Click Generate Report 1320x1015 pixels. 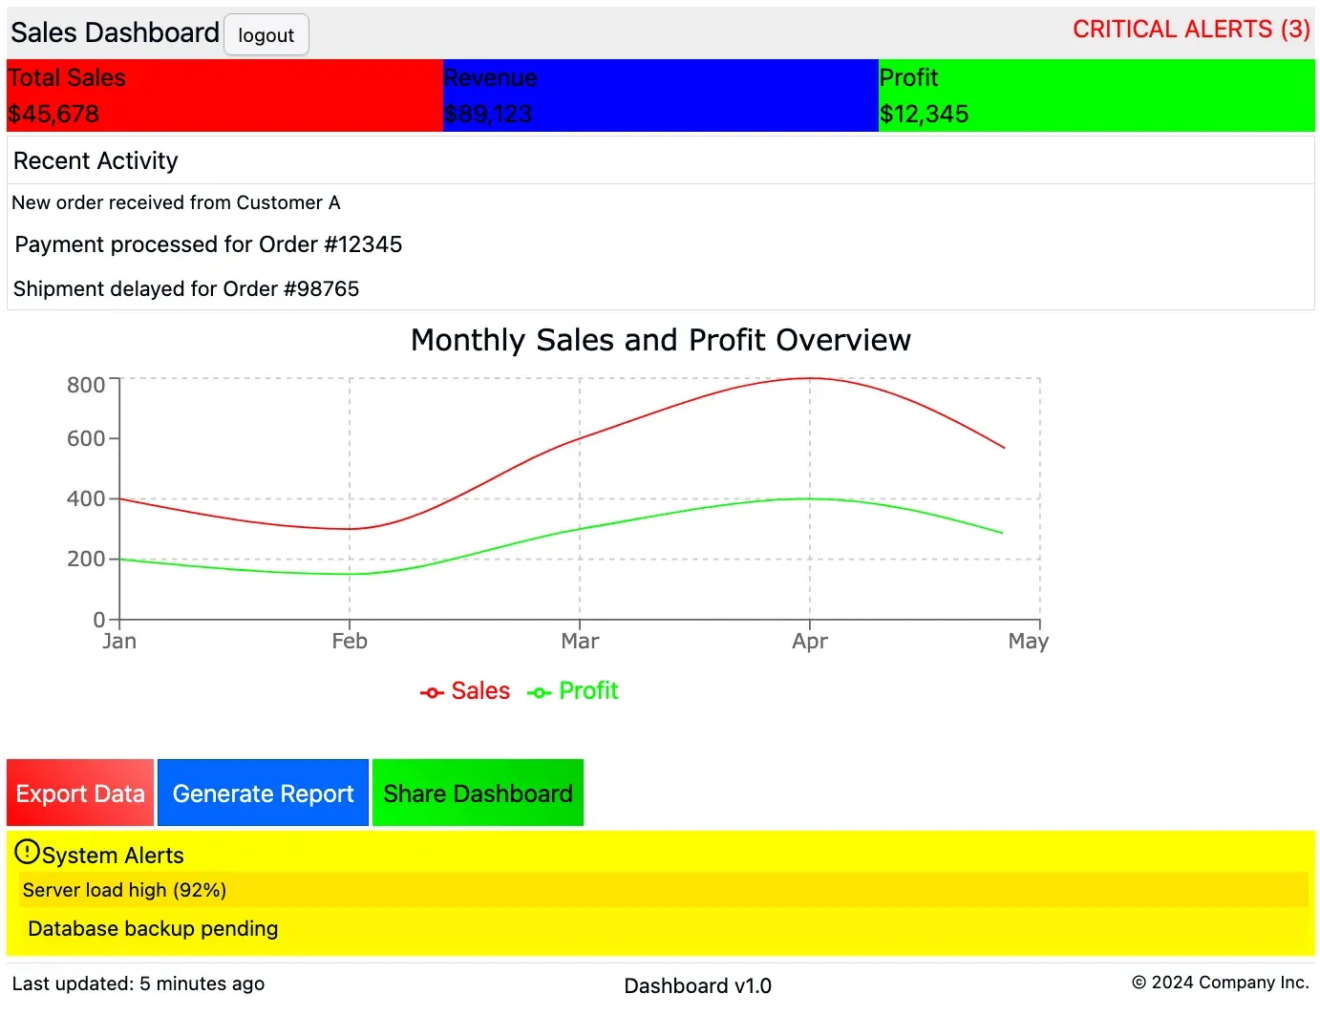click(262, 793)
